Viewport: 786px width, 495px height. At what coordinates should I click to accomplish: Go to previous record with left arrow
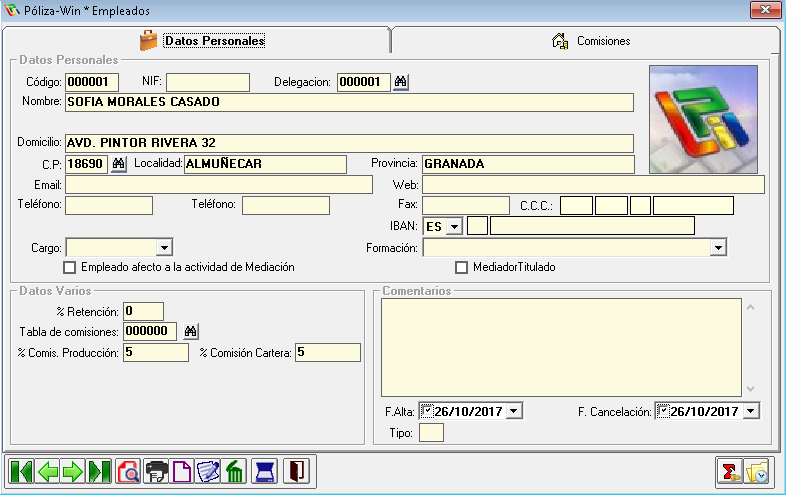pyautogui.click(x=48, y=471)
